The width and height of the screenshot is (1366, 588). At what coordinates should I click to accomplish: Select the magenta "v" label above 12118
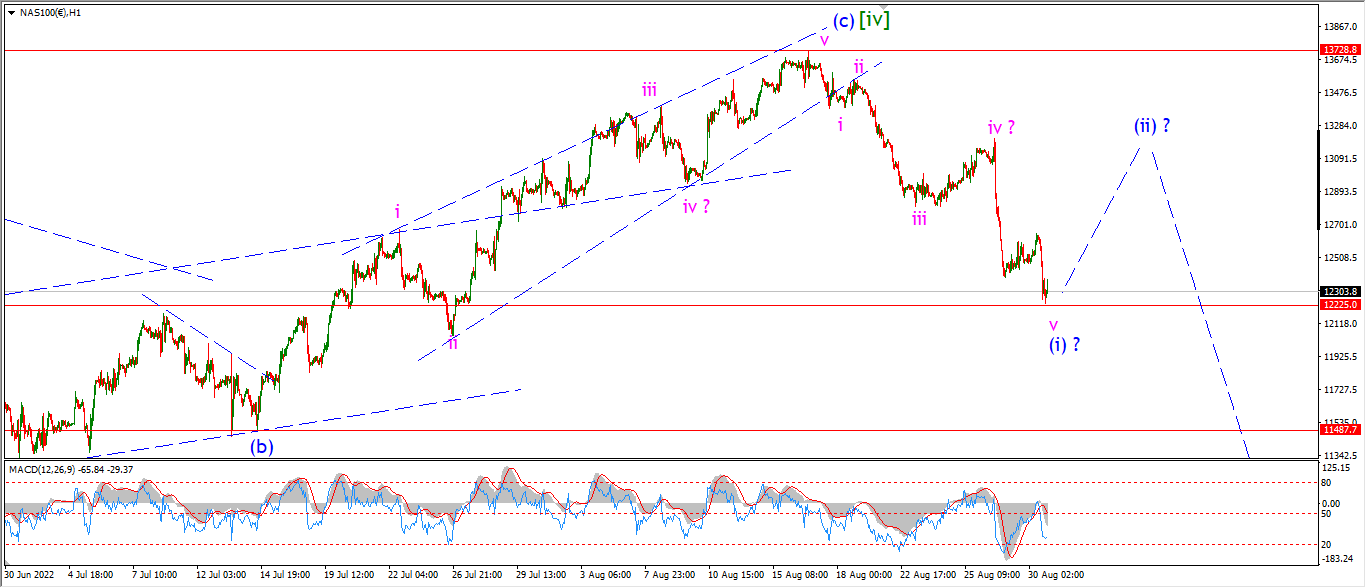1053,325
